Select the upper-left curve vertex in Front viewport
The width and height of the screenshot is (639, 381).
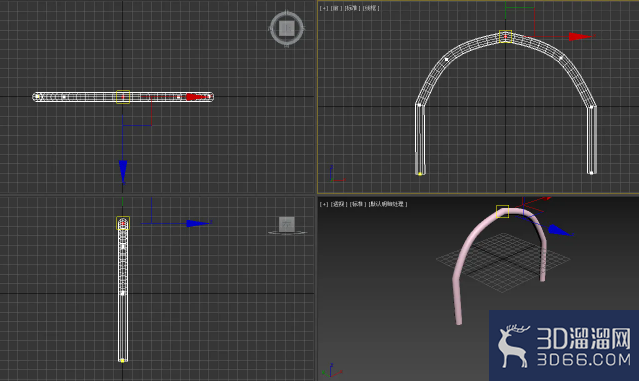pos(447,59)
